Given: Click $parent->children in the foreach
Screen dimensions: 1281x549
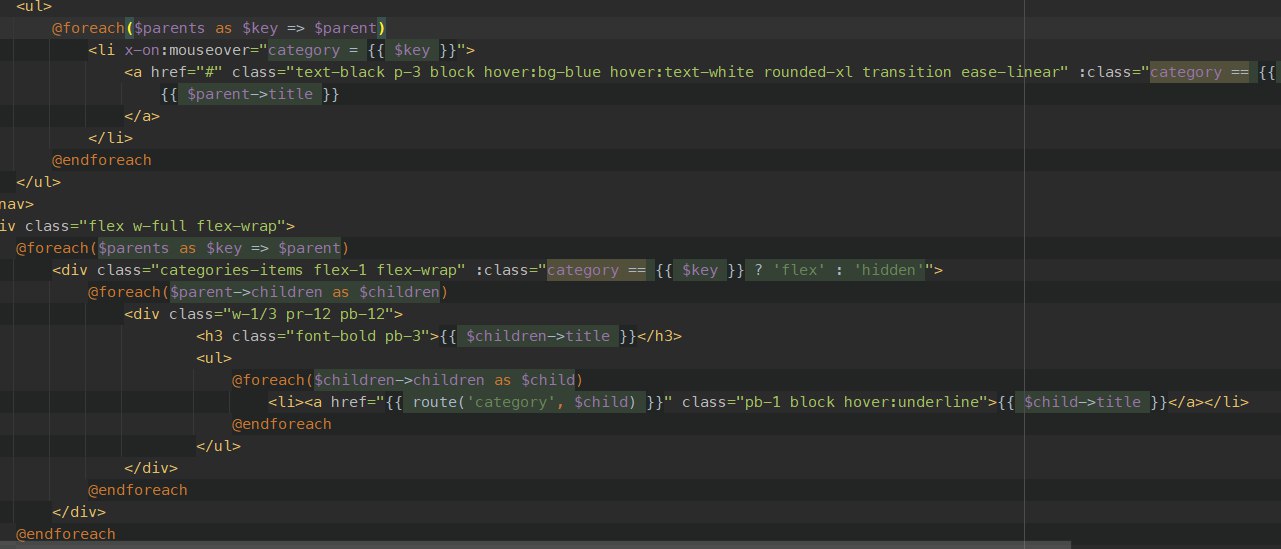Looking at the screenshot, I should click(x=246, y=292).
